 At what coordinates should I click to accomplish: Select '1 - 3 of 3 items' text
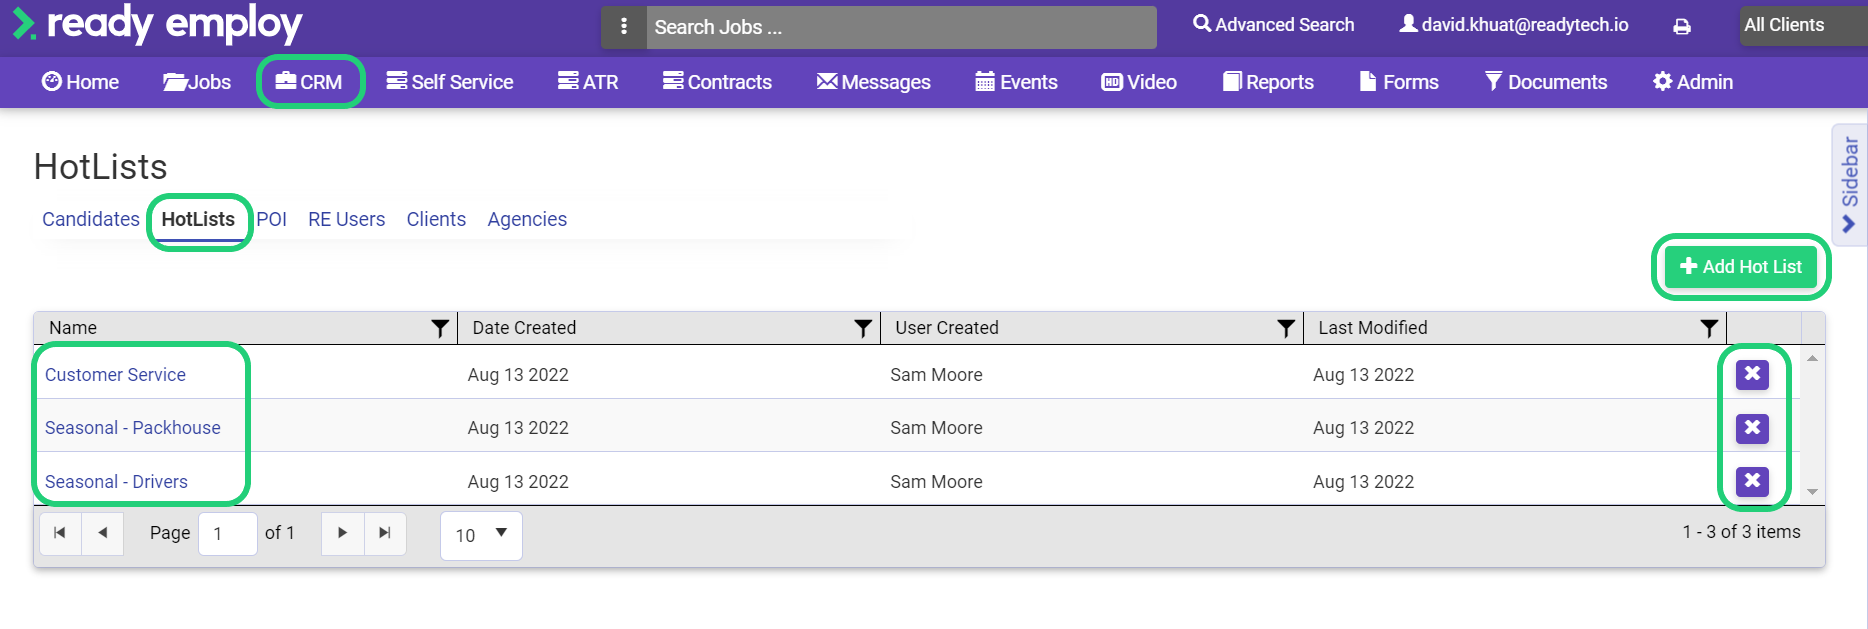tap(1741, 532)
